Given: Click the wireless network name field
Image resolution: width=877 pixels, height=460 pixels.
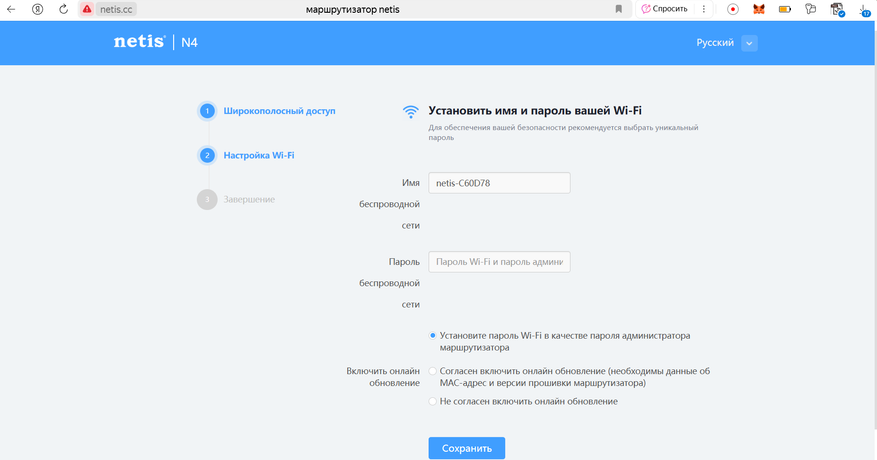Looking at the screenshot, I should 499,183.
